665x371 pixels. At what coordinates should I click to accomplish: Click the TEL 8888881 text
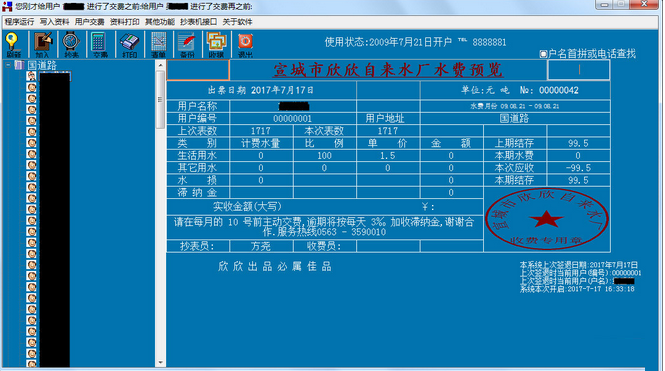click(482, 42)
